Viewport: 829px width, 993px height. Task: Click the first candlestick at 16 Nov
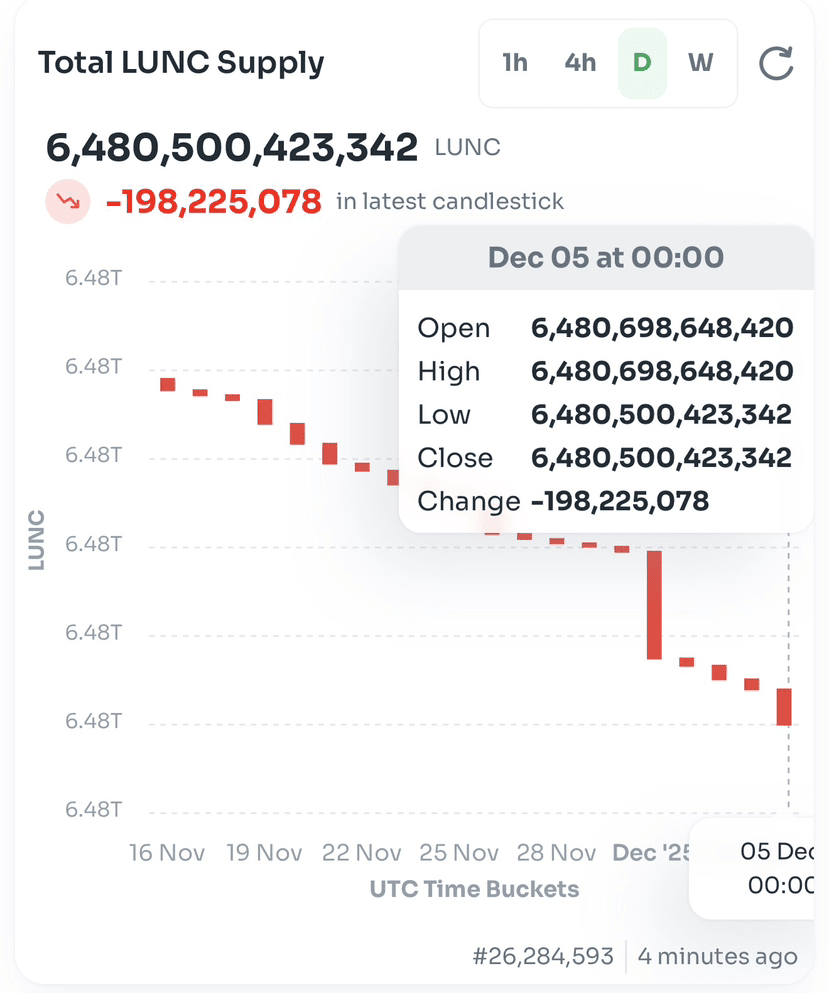(x=167, y=384)
